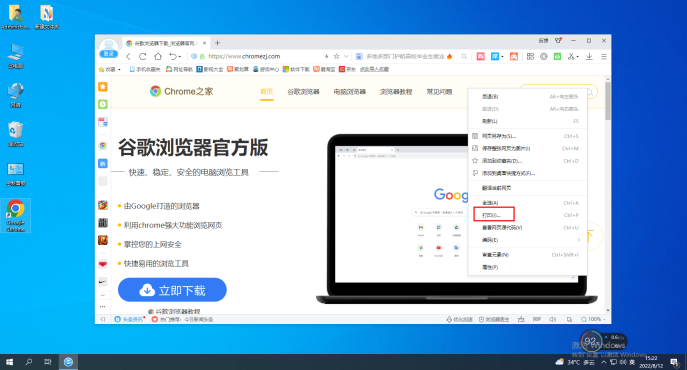Open the orange game extension icon
Viewport: 687px width, 370px height.
pos(513,56)
